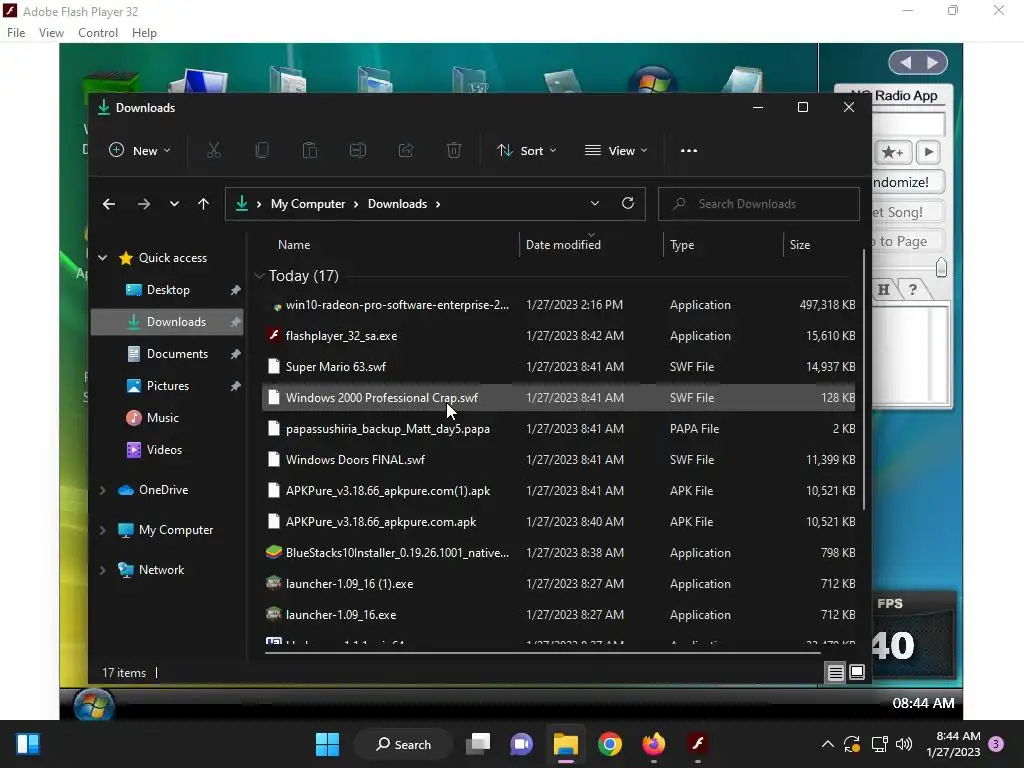
Task: Click the Cut scissors icon in toolbar
Action: tap(214, 151)
